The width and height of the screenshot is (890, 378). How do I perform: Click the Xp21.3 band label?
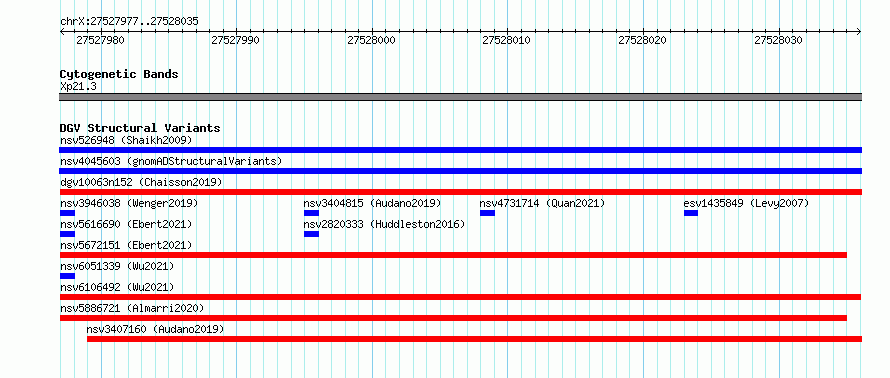[x=78, y=87]
